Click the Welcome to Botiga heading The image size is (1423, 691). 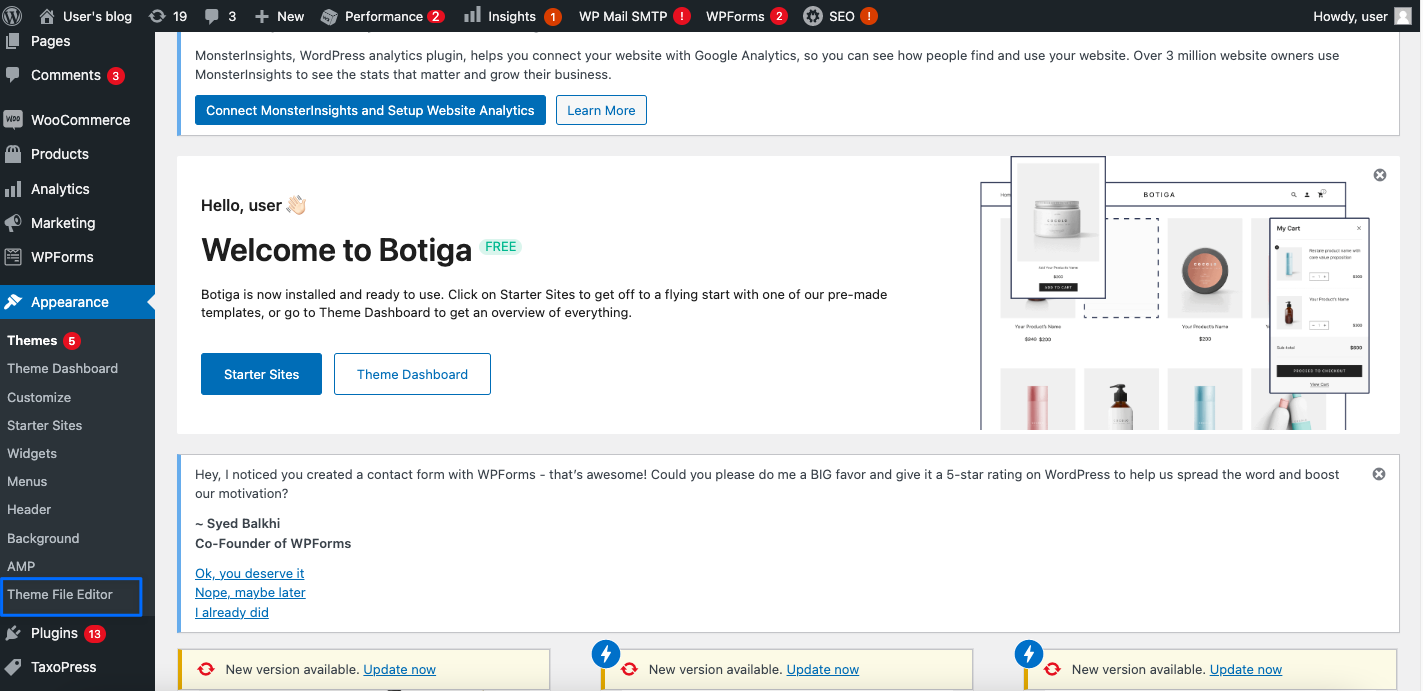[x=336, y=250]
